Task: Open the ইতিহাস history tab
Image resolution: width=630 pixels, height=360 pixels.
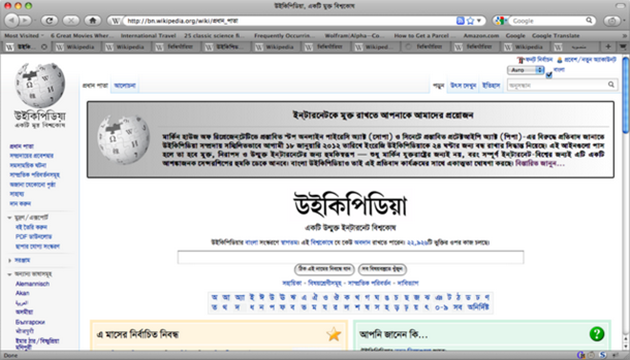Action: click(x=491, y=85)
